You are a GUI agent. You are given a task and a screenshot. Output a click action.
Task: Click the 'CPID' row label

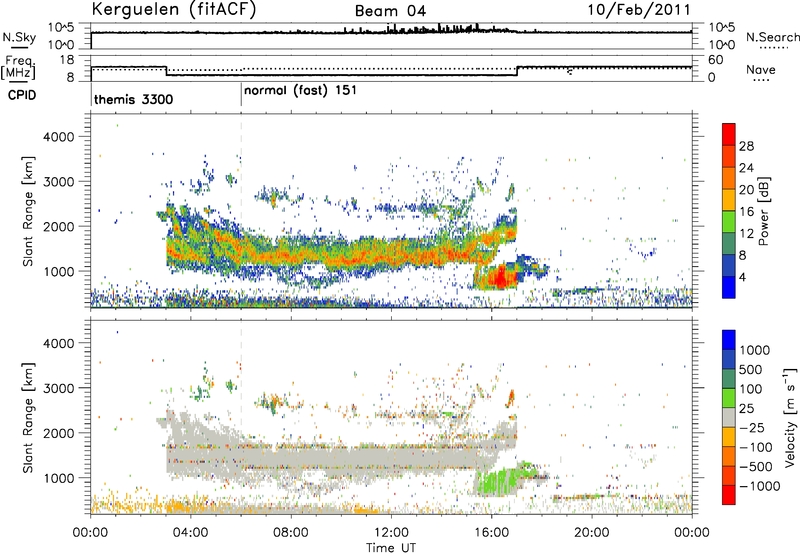coord(22,95)
